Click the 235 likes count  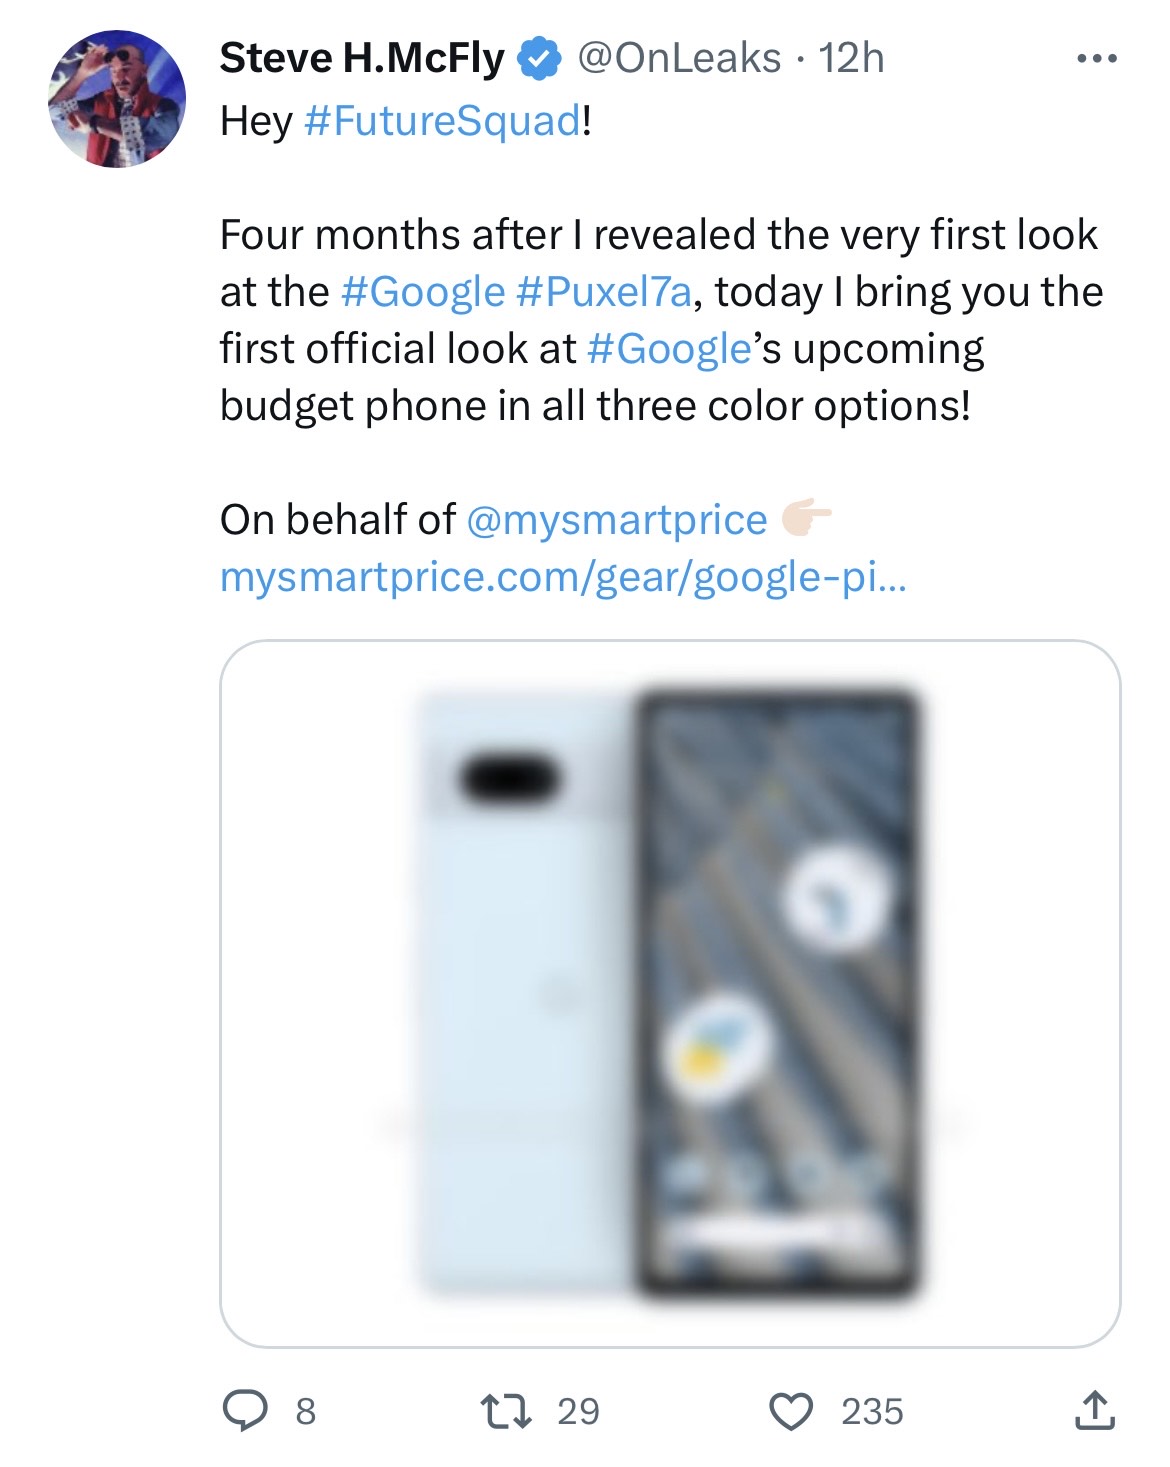[x=872, y=1411]
